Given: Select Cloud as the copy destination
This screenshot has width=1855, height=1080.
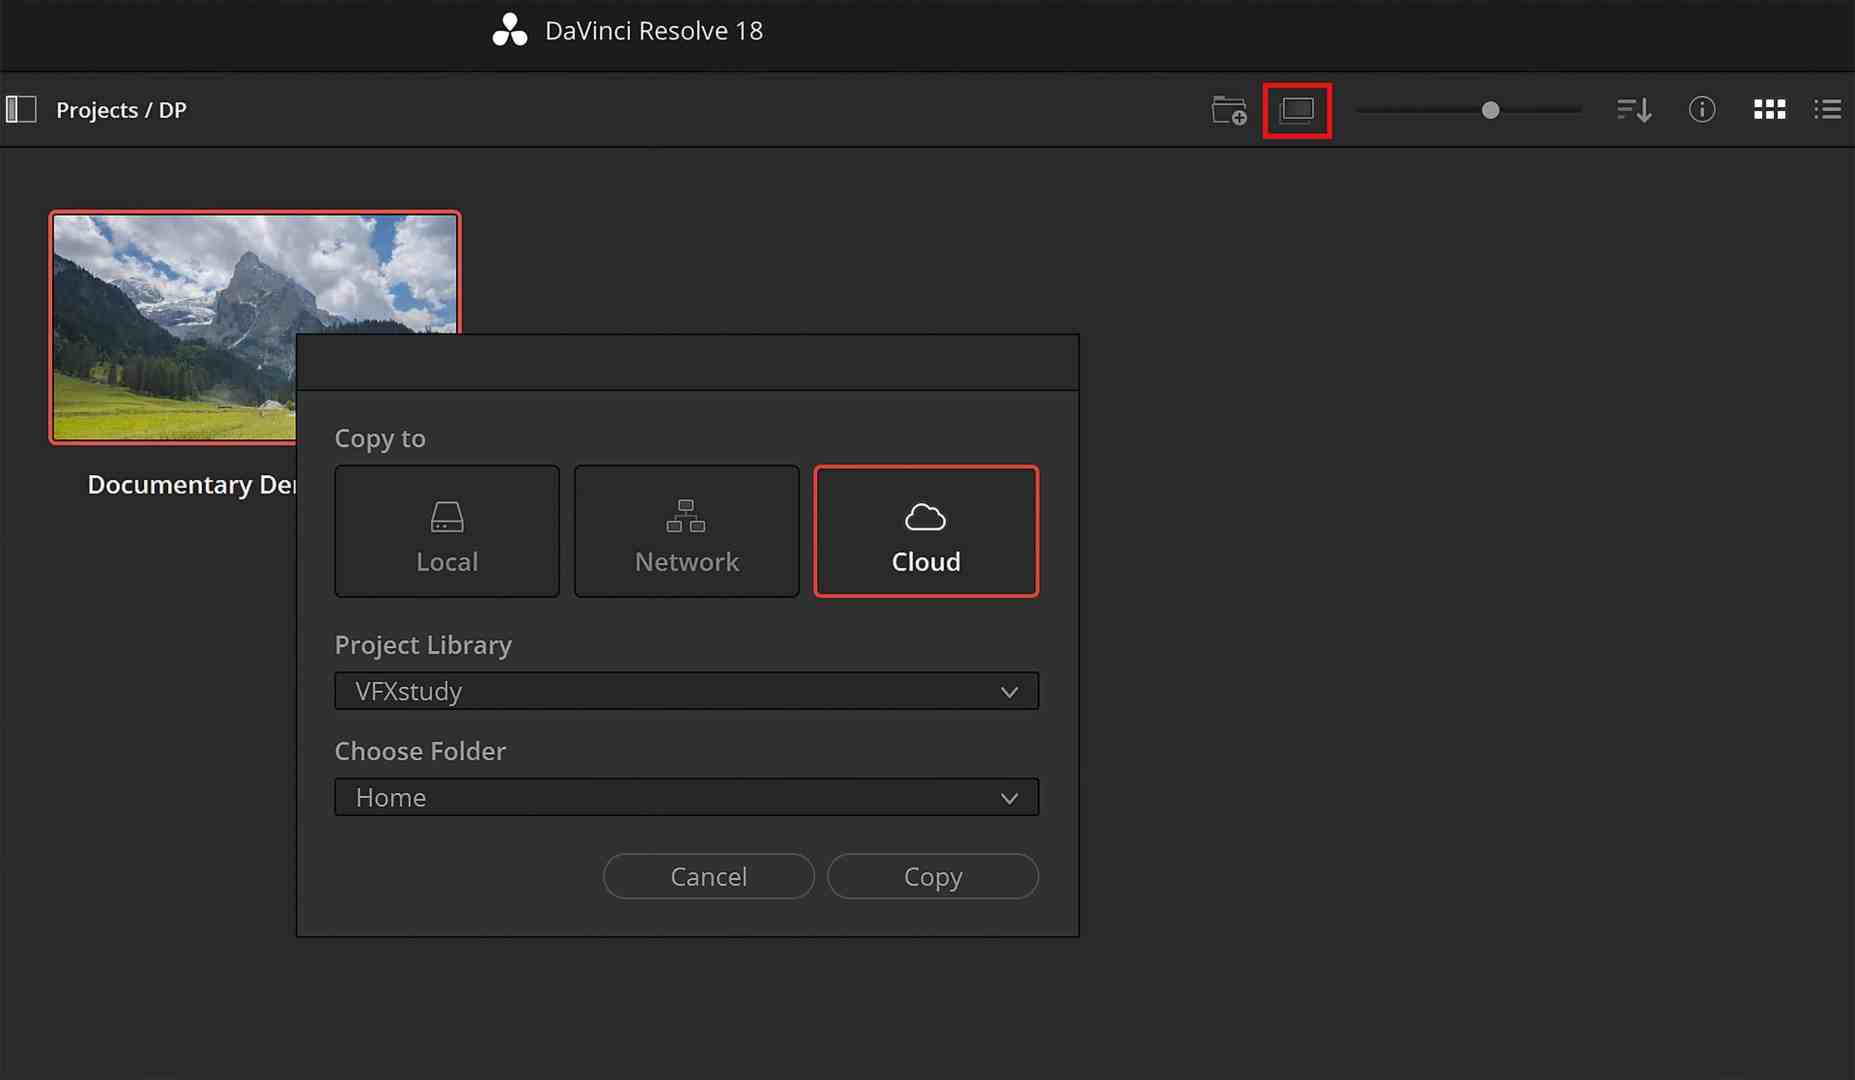Looking at the screenshot, I should (925, 531).
